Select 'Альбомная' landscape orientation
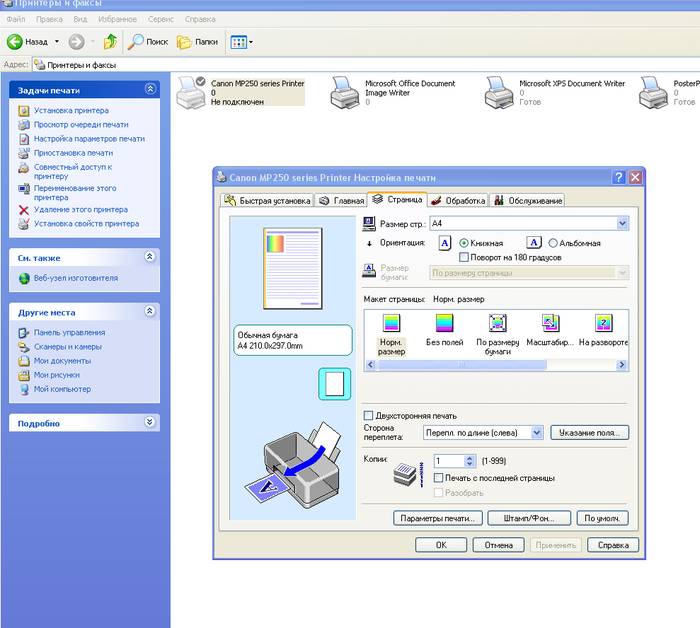The image size is (700, 628). pos(553,243)
